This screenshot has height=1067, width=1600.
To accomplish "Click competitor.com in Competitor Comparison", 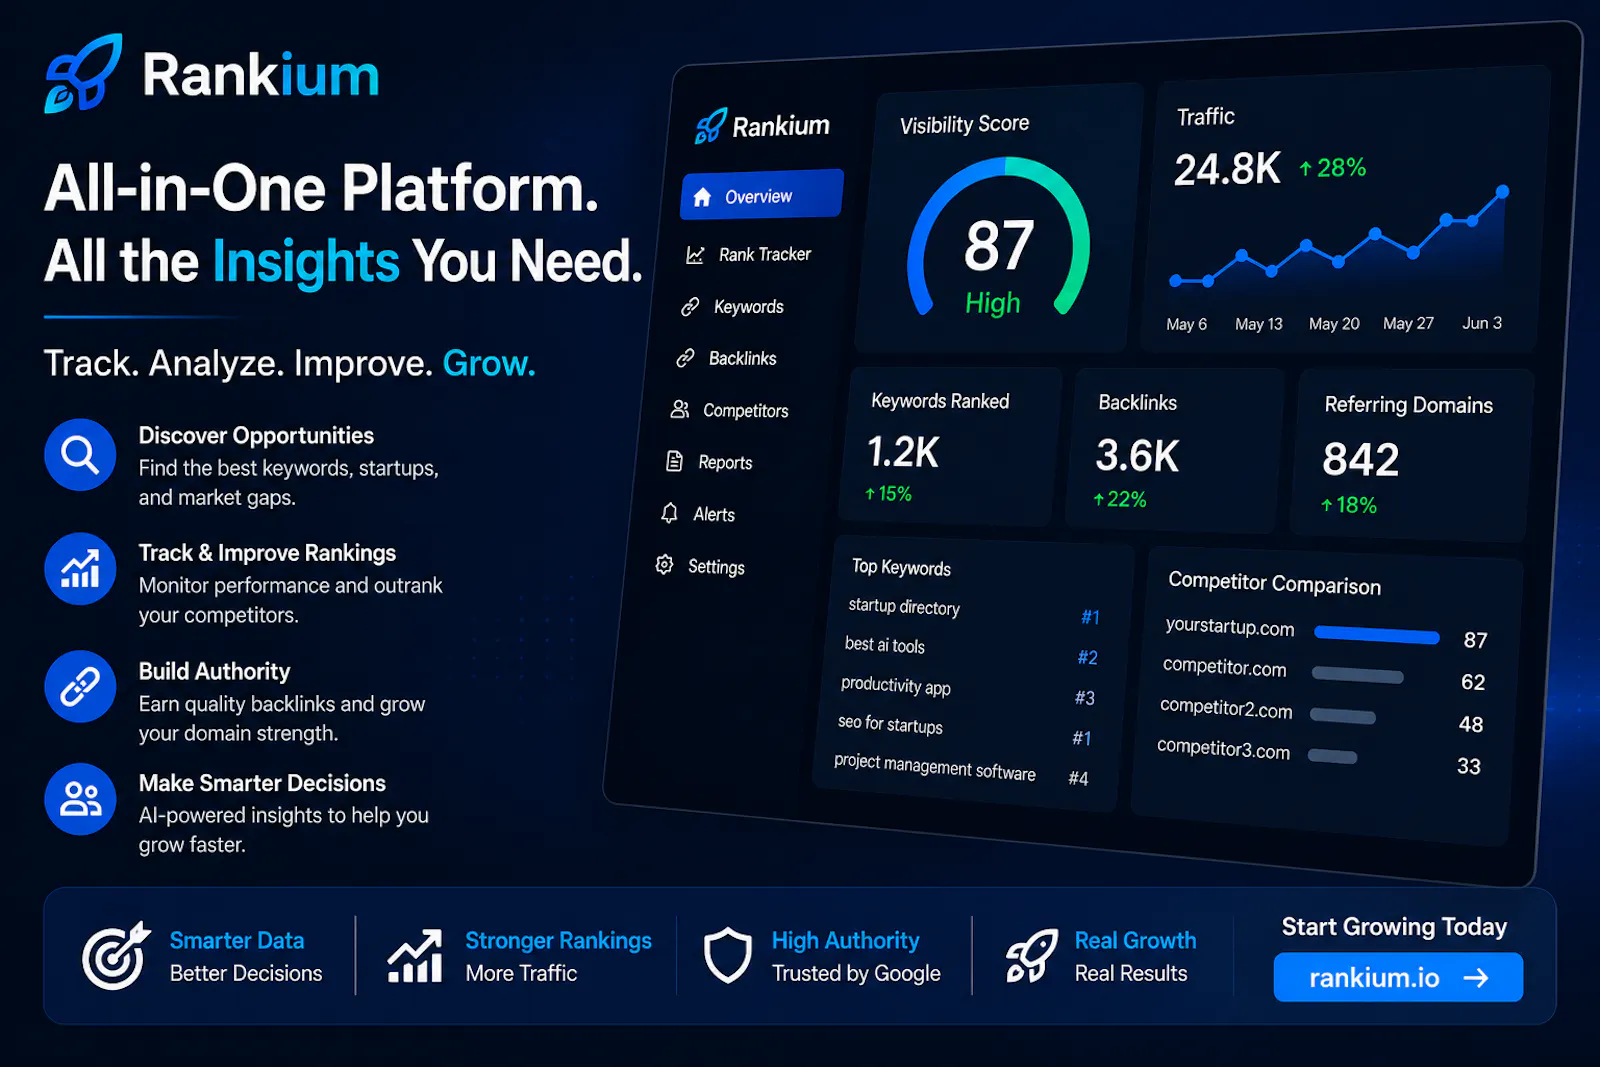I will coord(1224,668).
